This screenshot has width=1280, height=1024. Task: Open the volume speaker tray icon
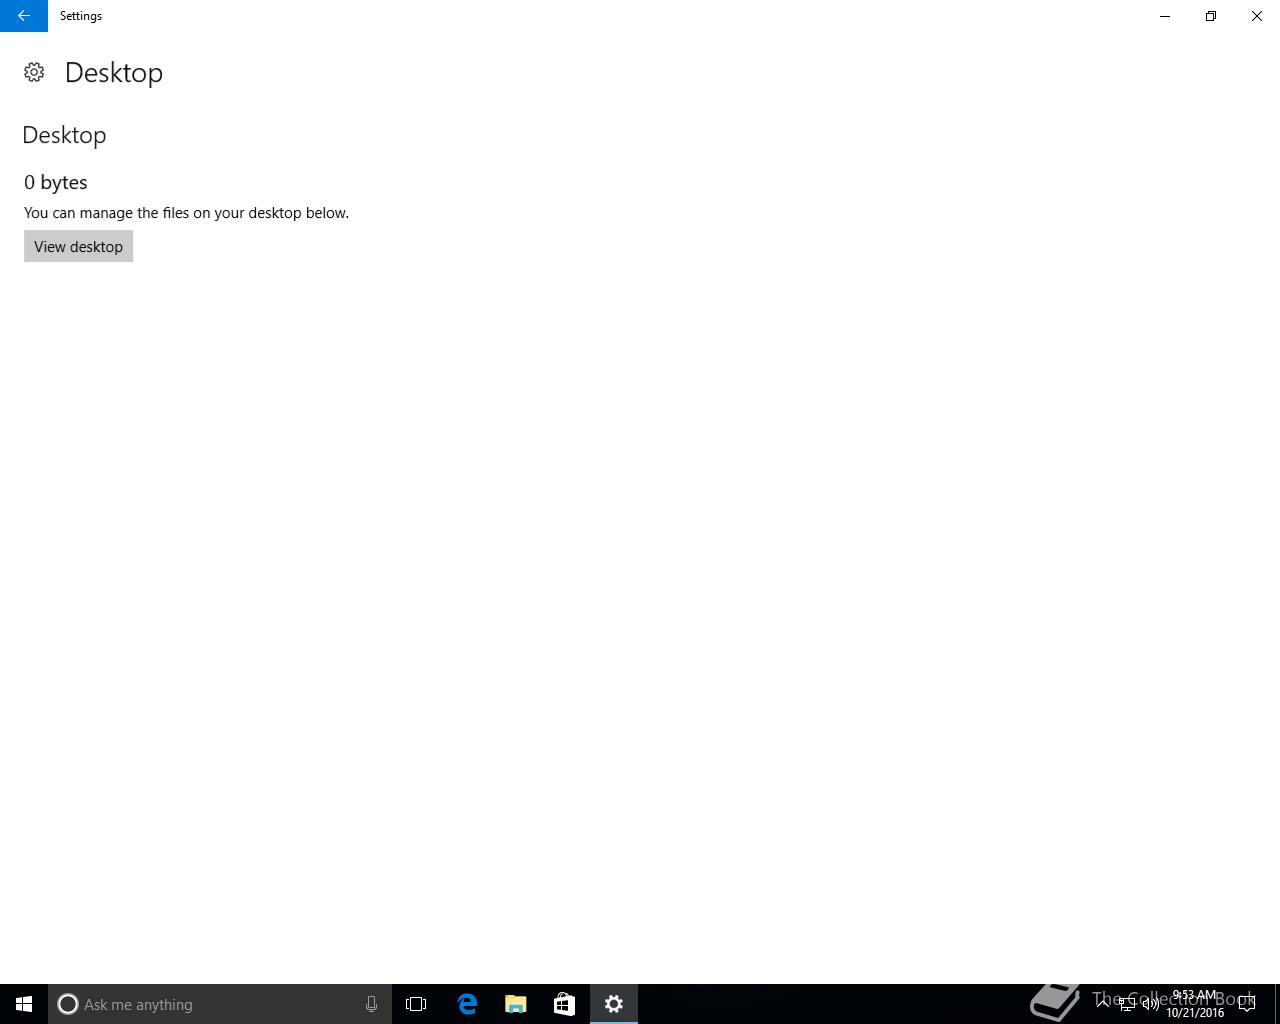tap(1151, 1004)
